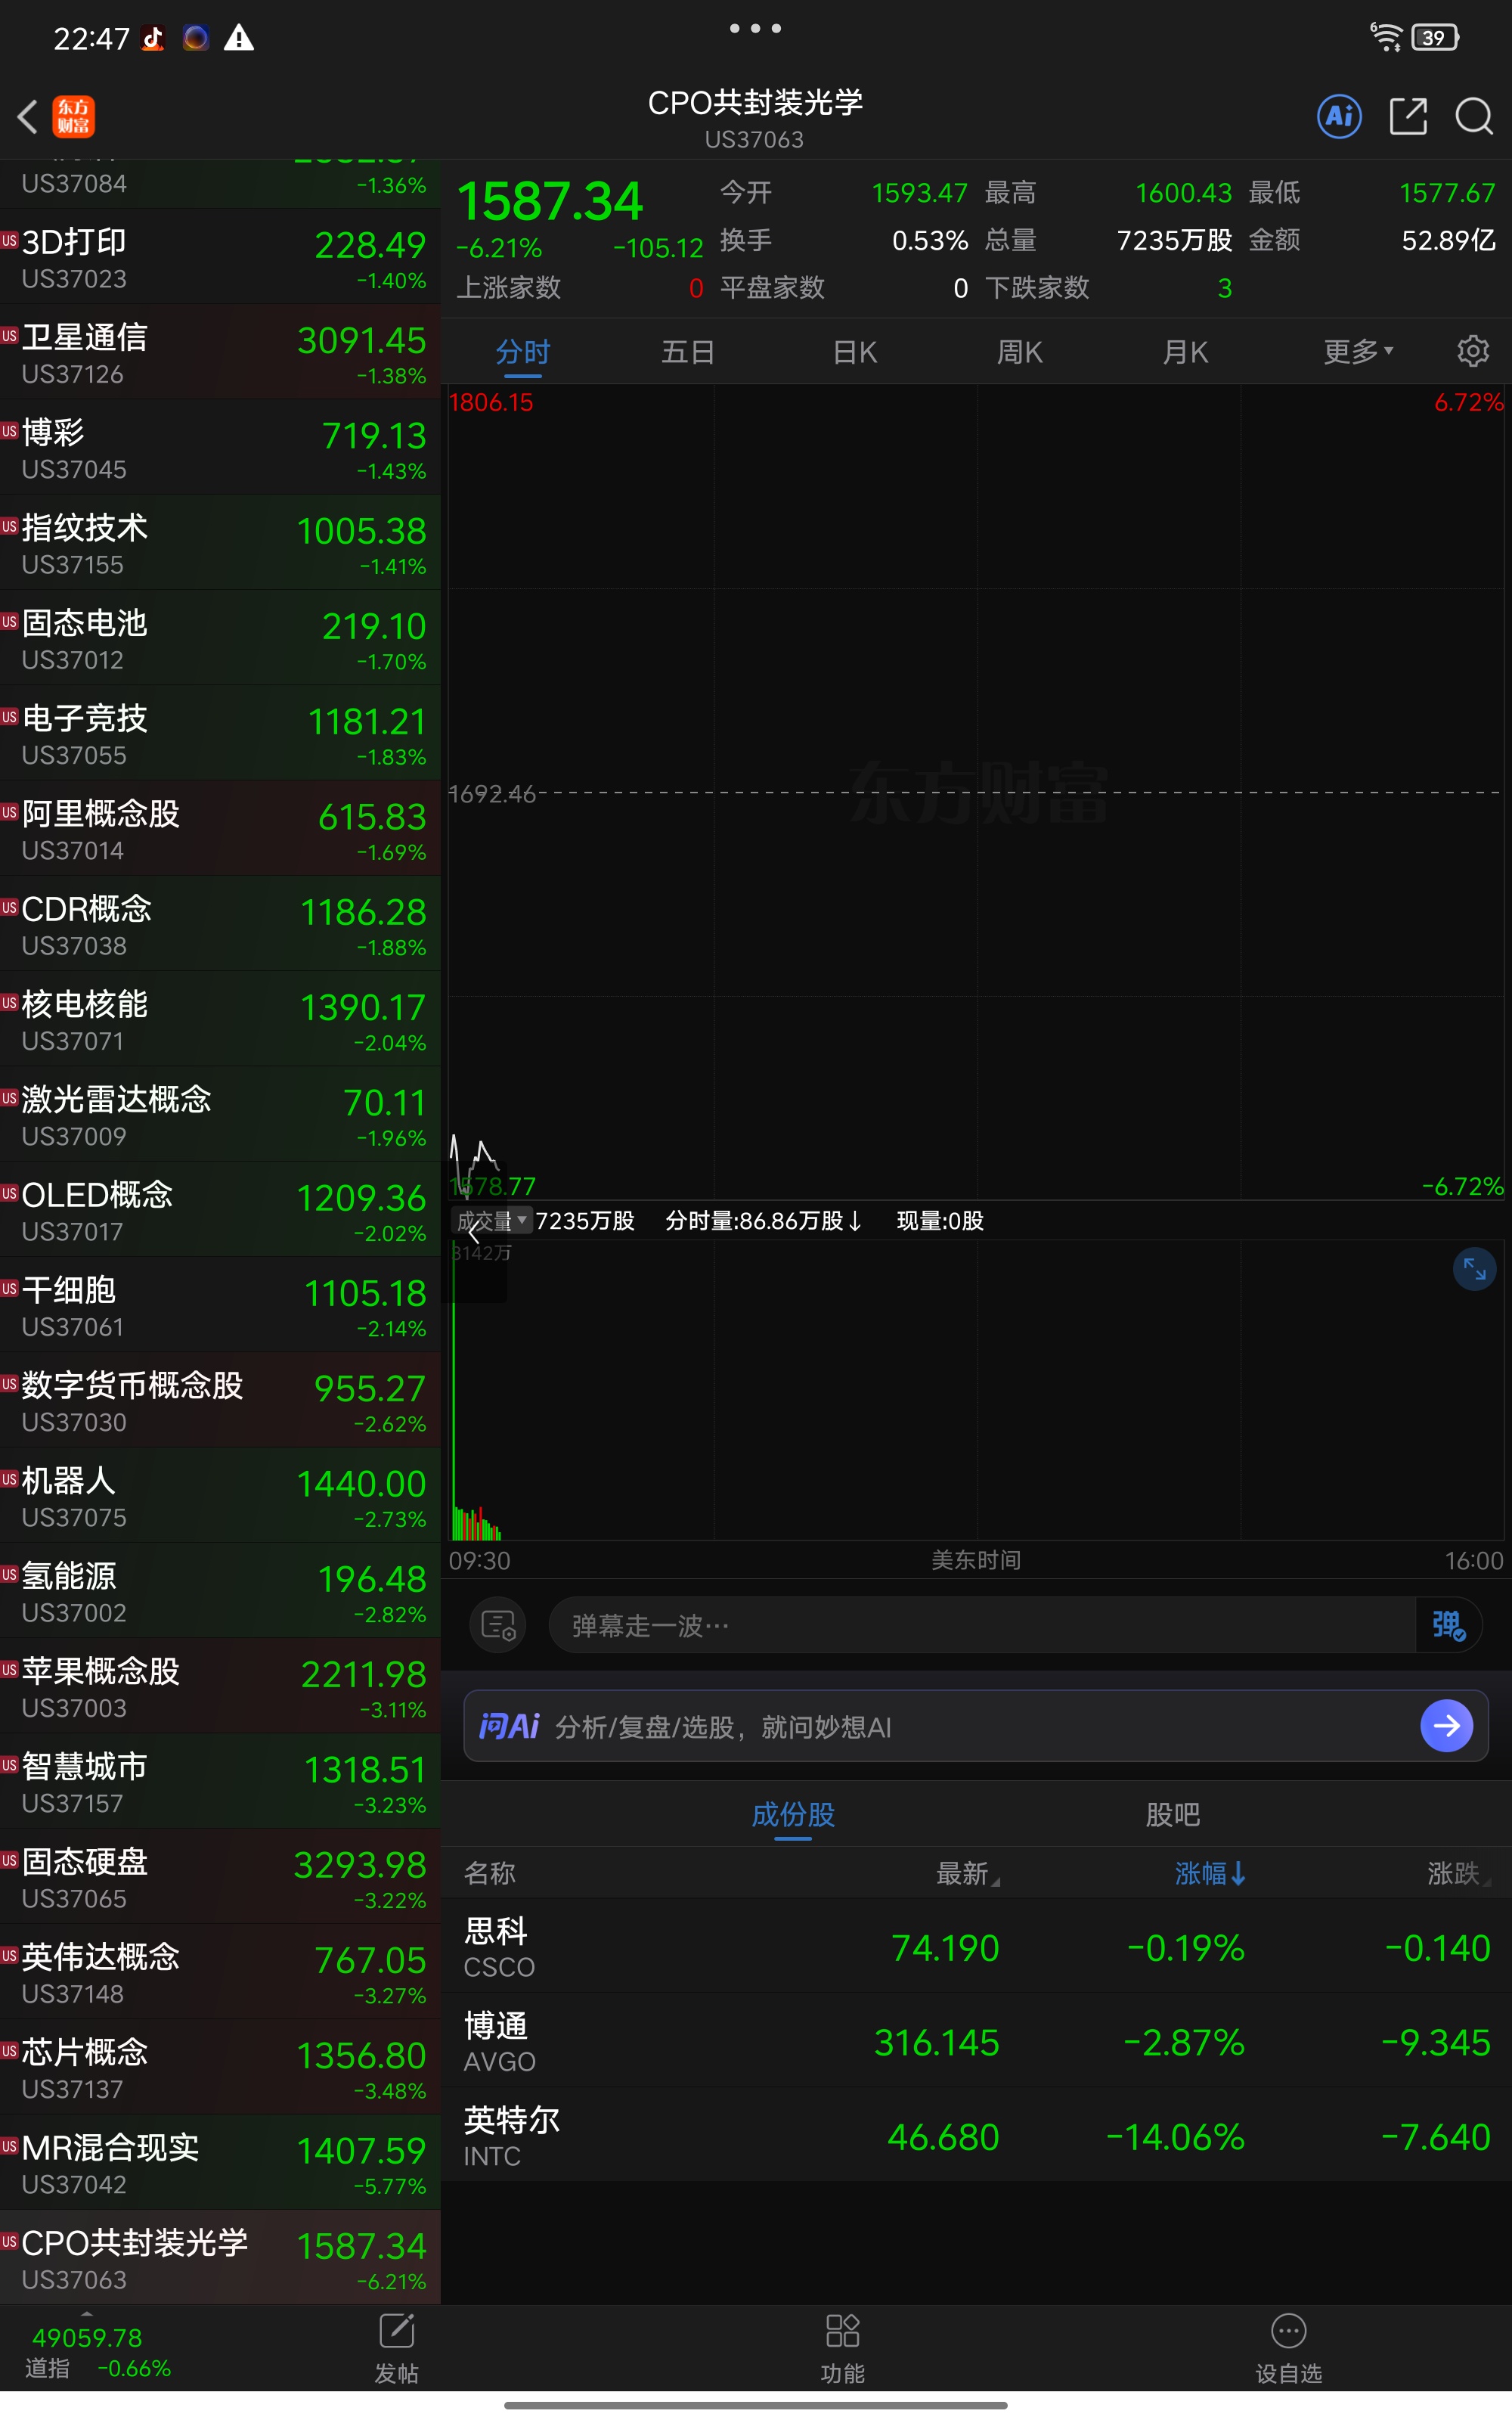1512x2420 pixels.
Task: Open the AI assistant icon in header
Action: click(x=1339, y=117)
